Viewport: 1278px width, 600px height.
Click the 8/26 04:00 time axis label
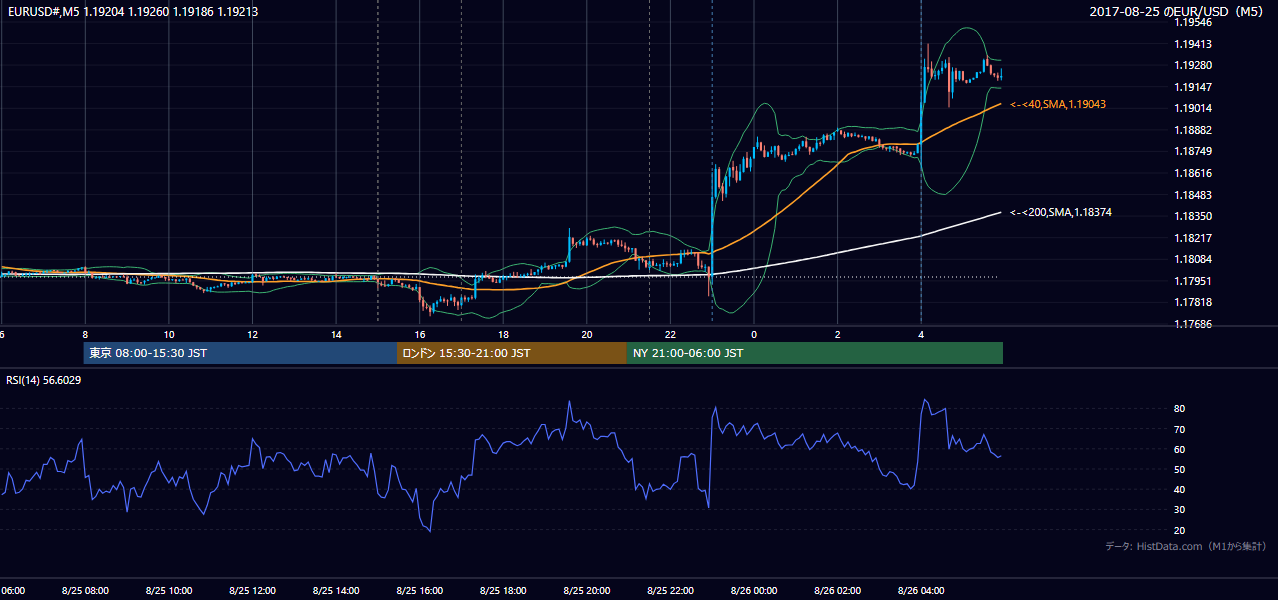pyautogui.click(x=920, y=590)
